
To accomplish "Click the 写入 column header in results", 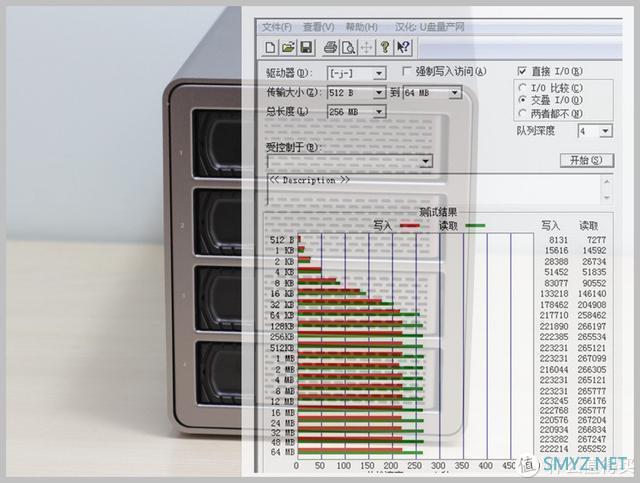I will pos(550,225).
